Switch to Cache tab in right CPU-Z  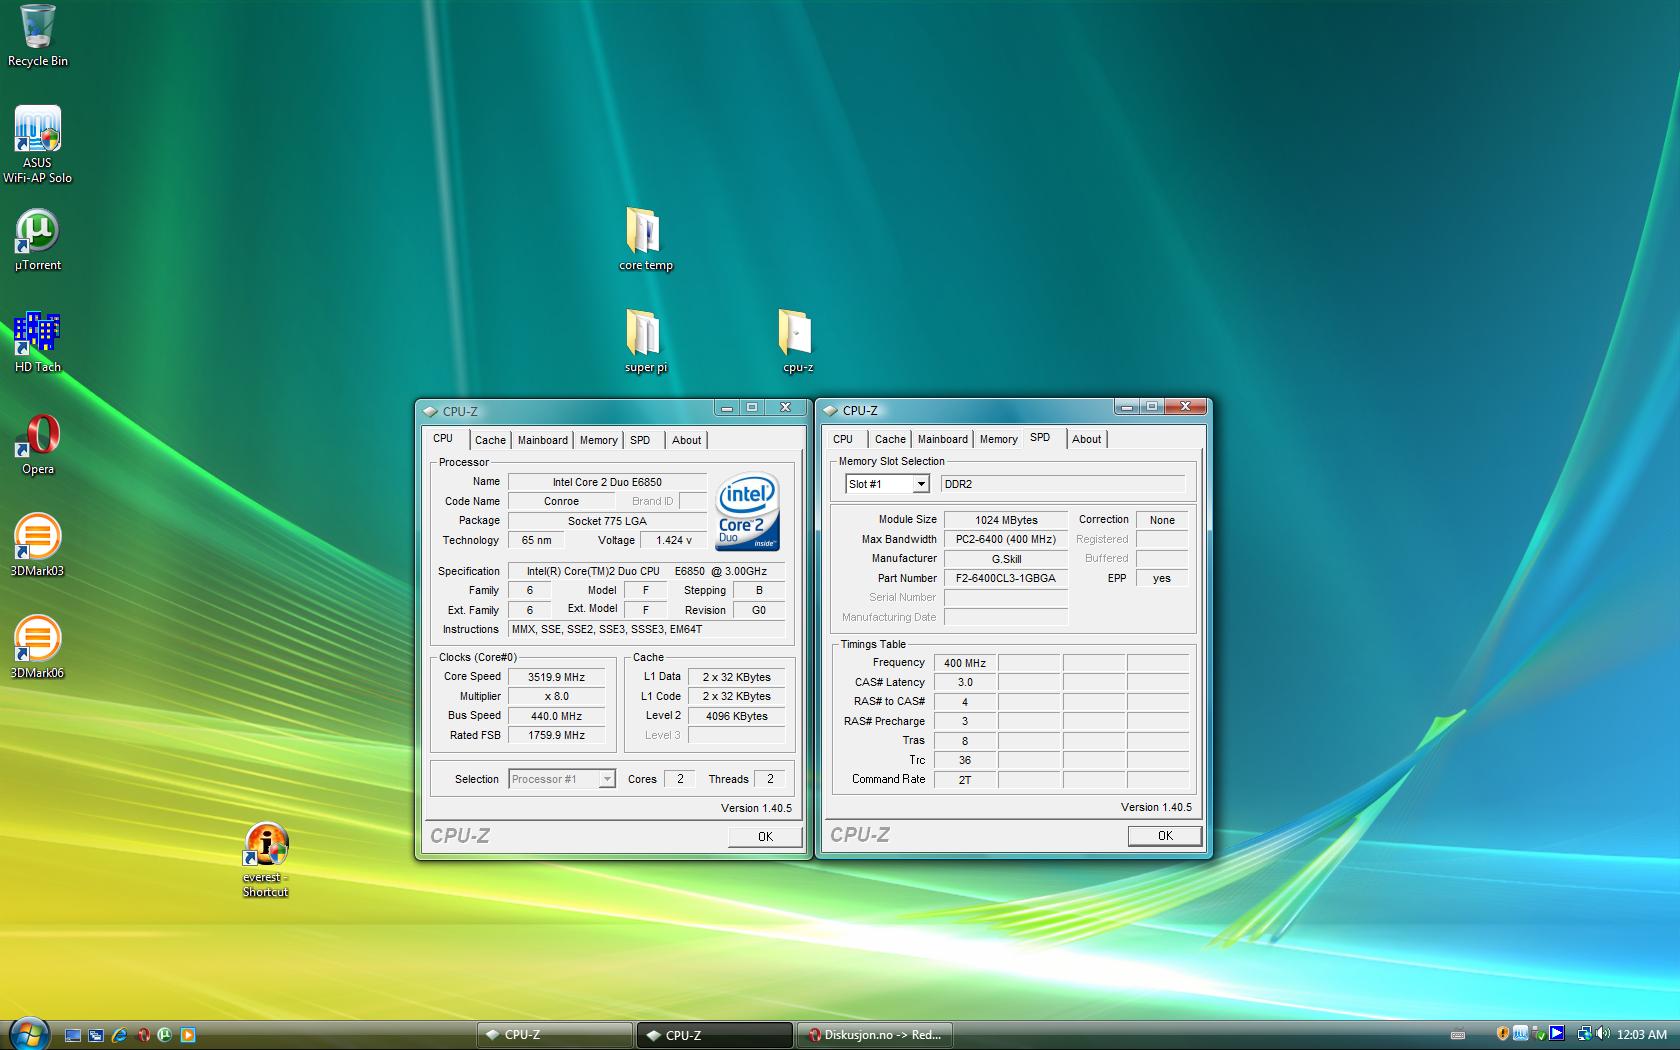(890, 439)
